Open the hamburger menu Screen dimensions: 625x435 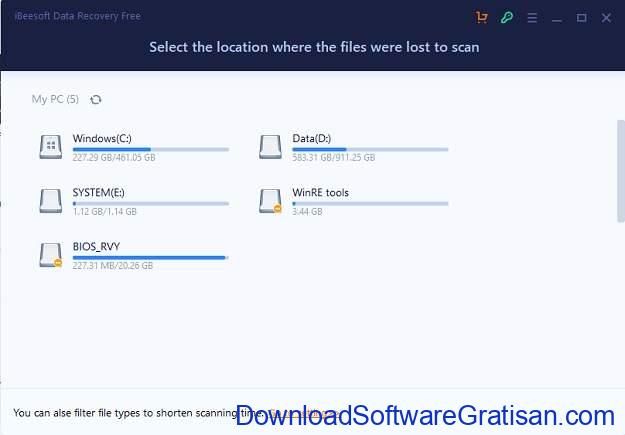532,18
